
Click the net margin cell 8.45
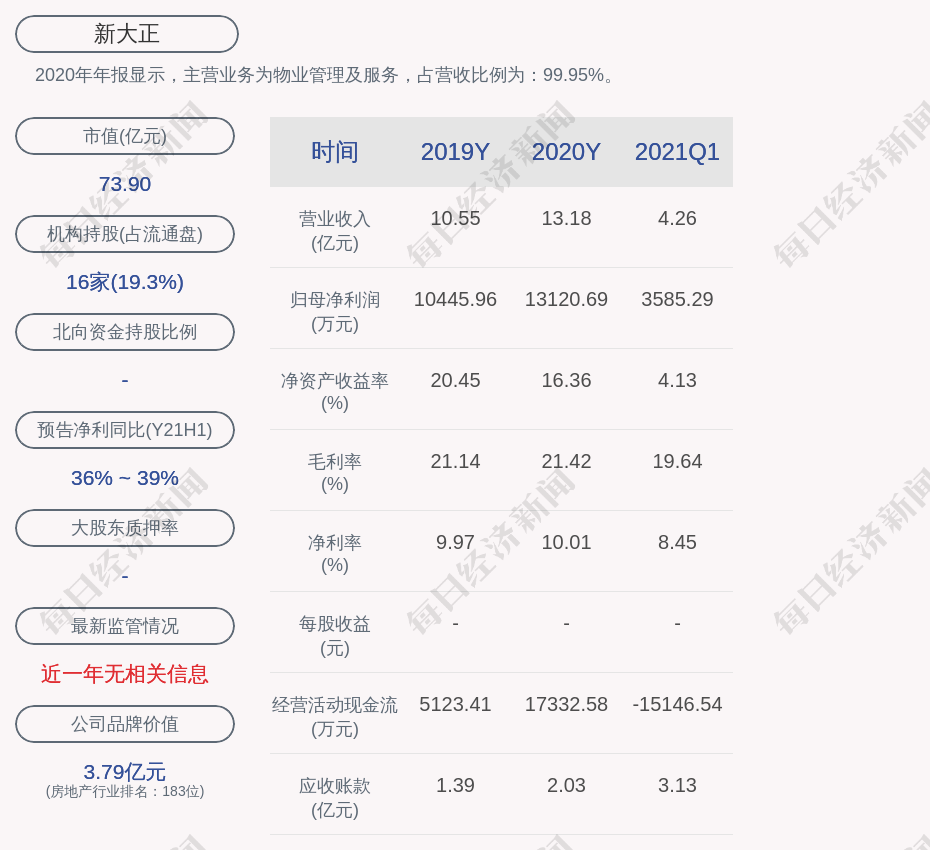[677, 542]
